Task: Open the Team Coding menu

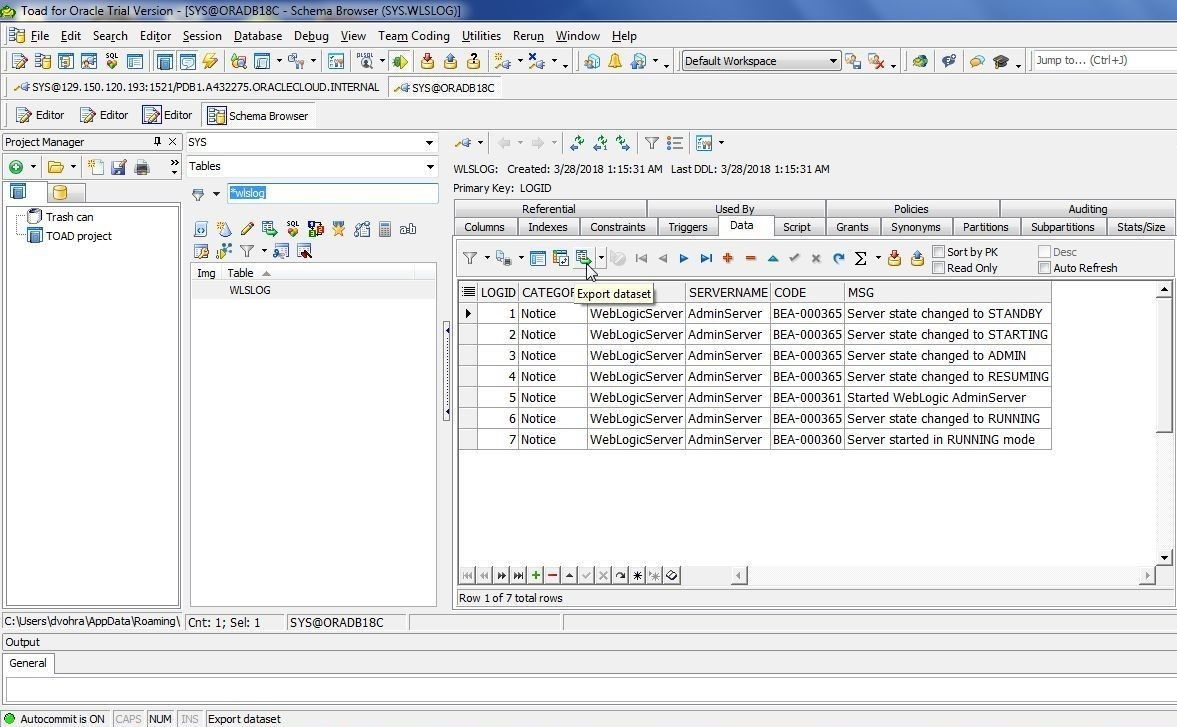Action: click(414, 35)
